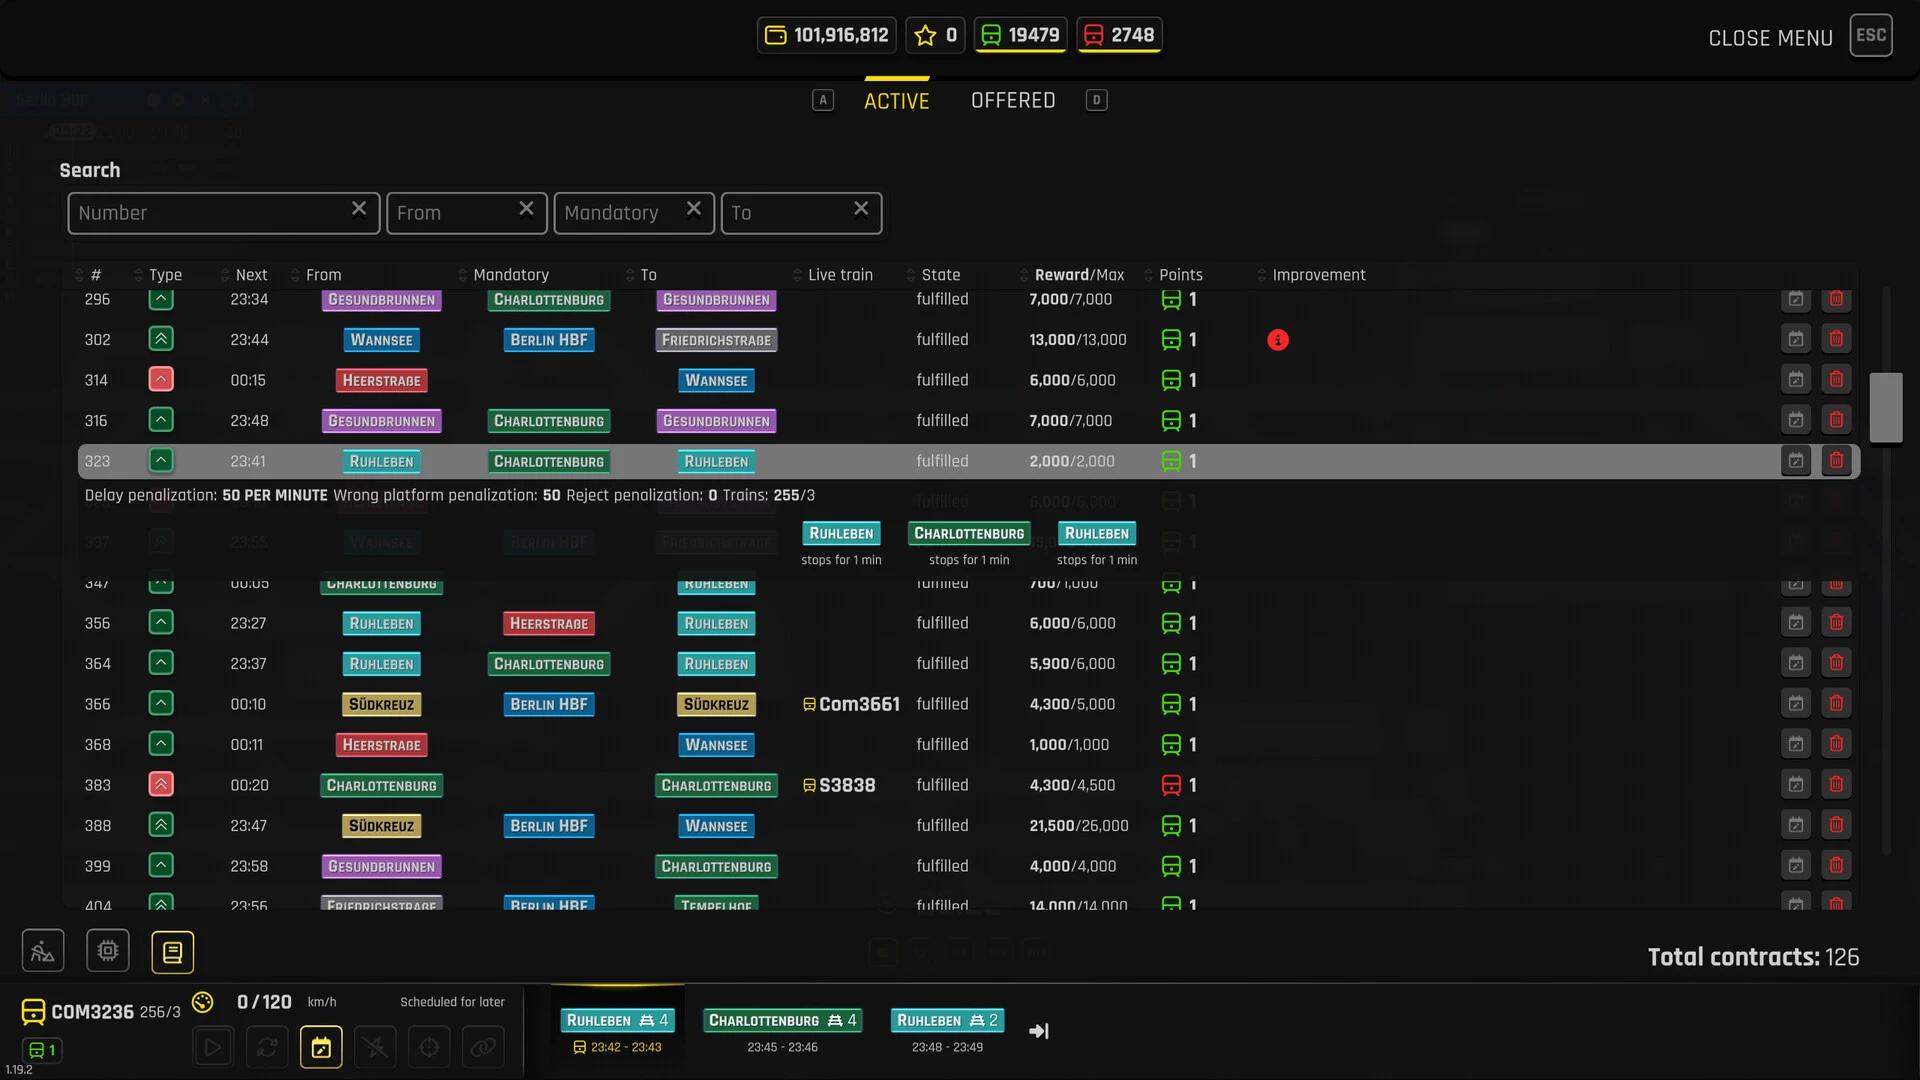Click the warning/alert icon on contract 302
The height and width of the screenshot is (1080, 1920).
pos(1276,340)
